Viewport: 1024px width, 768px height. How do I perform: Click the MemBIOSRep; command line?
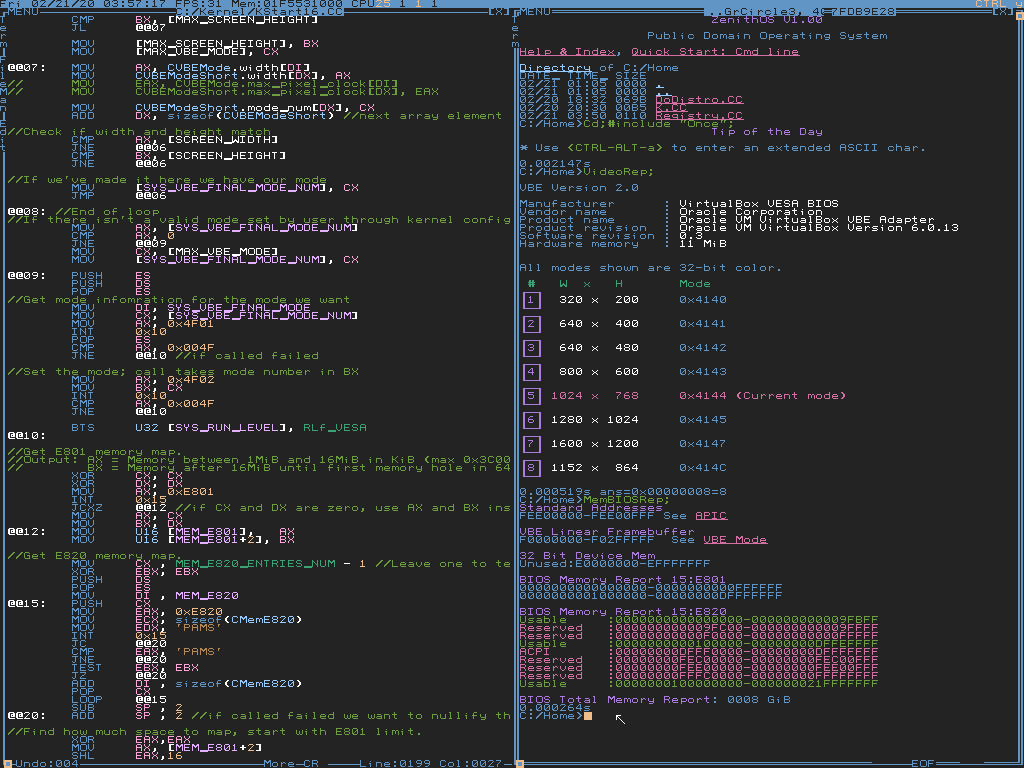pos(627,500)
